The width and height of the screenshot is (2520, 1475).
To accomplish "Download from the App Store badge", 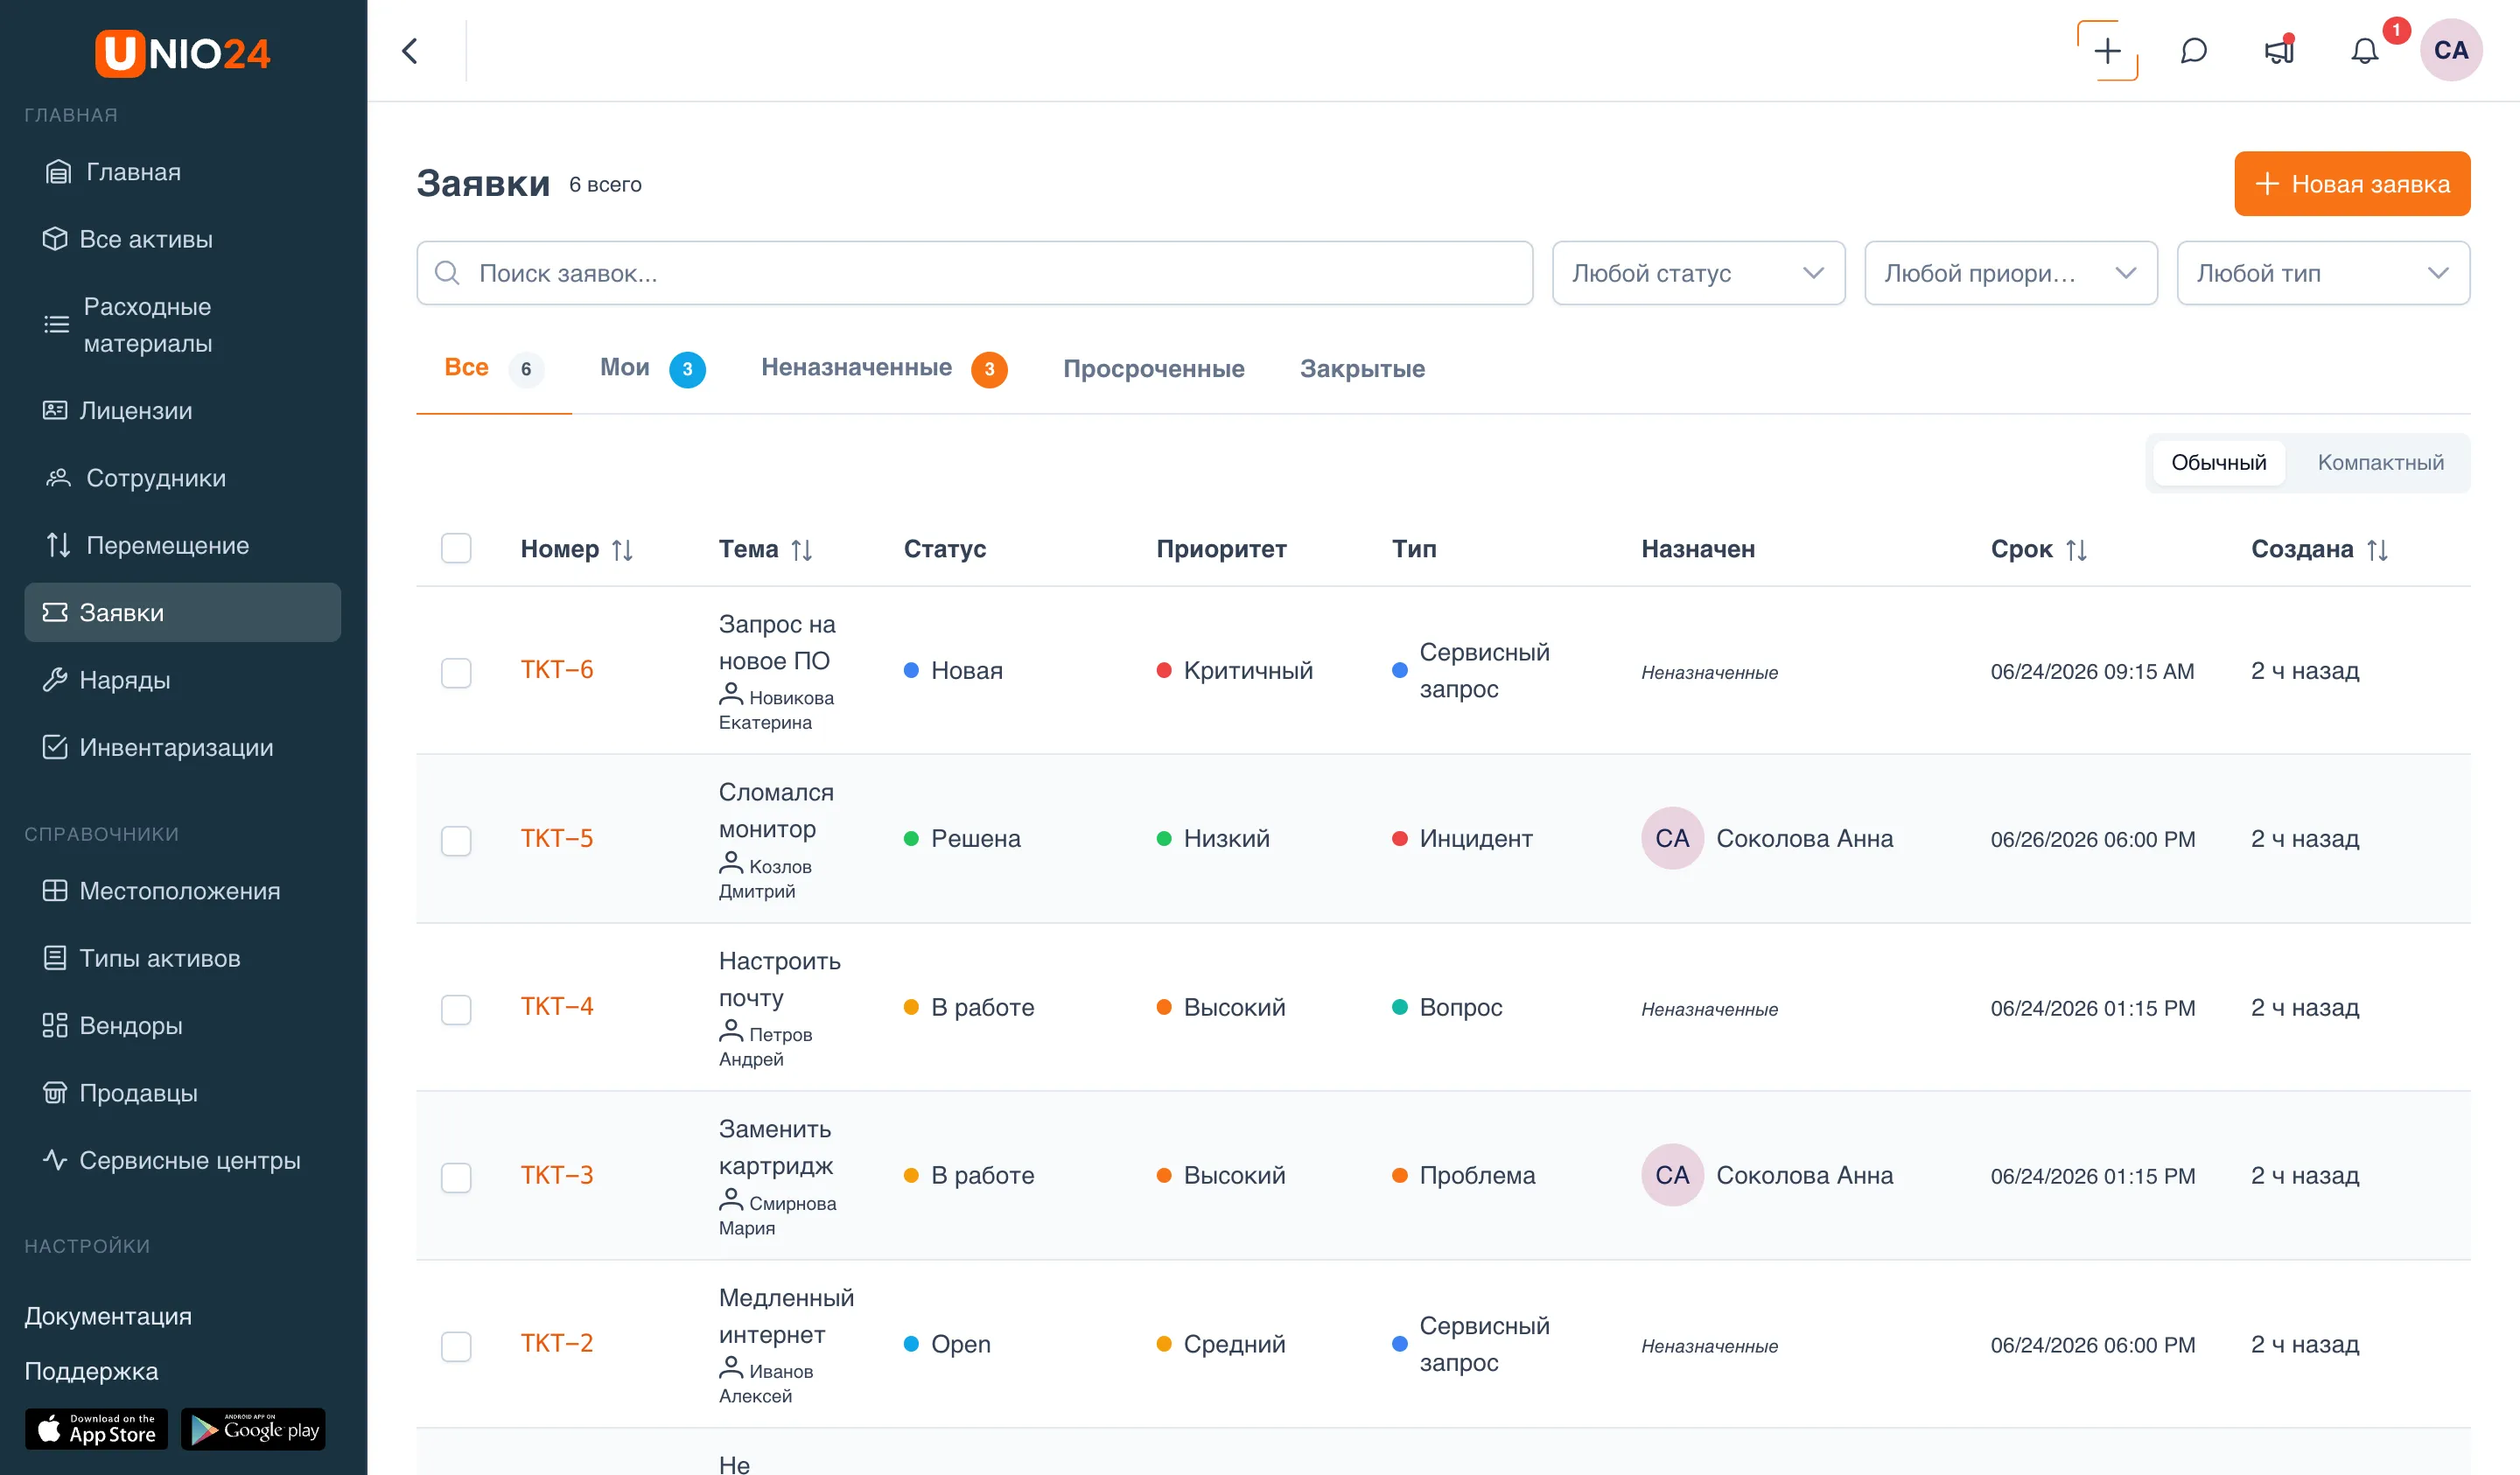I will click(x=96, y=1428).
